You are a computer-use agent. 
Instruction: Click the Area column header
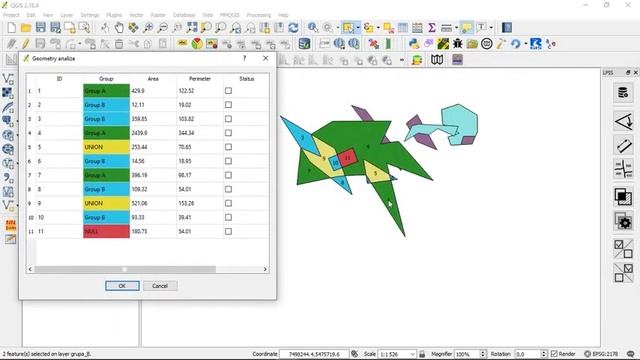point(153,79)
